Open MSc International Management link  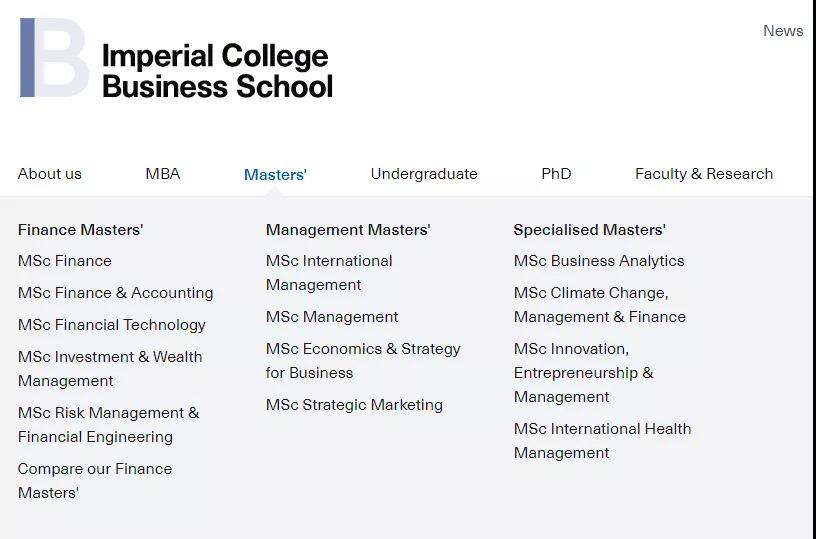coord(329,273)
